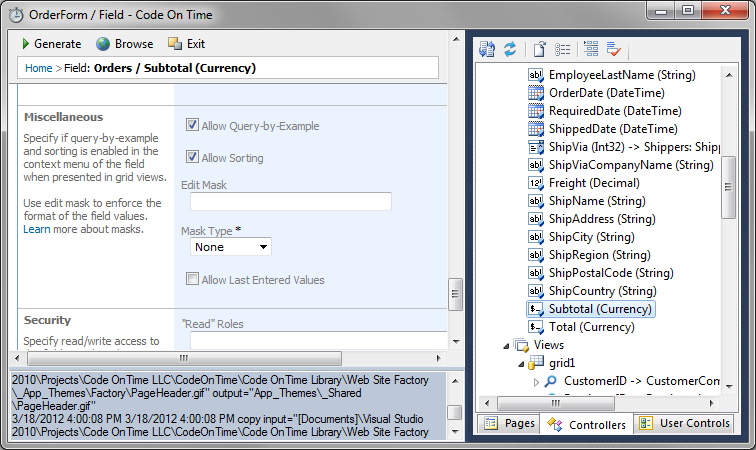Click the sync/locate toolbar icon in explorer
The height and width of the screenshot is (450, 756).
[x=487, y=49]
